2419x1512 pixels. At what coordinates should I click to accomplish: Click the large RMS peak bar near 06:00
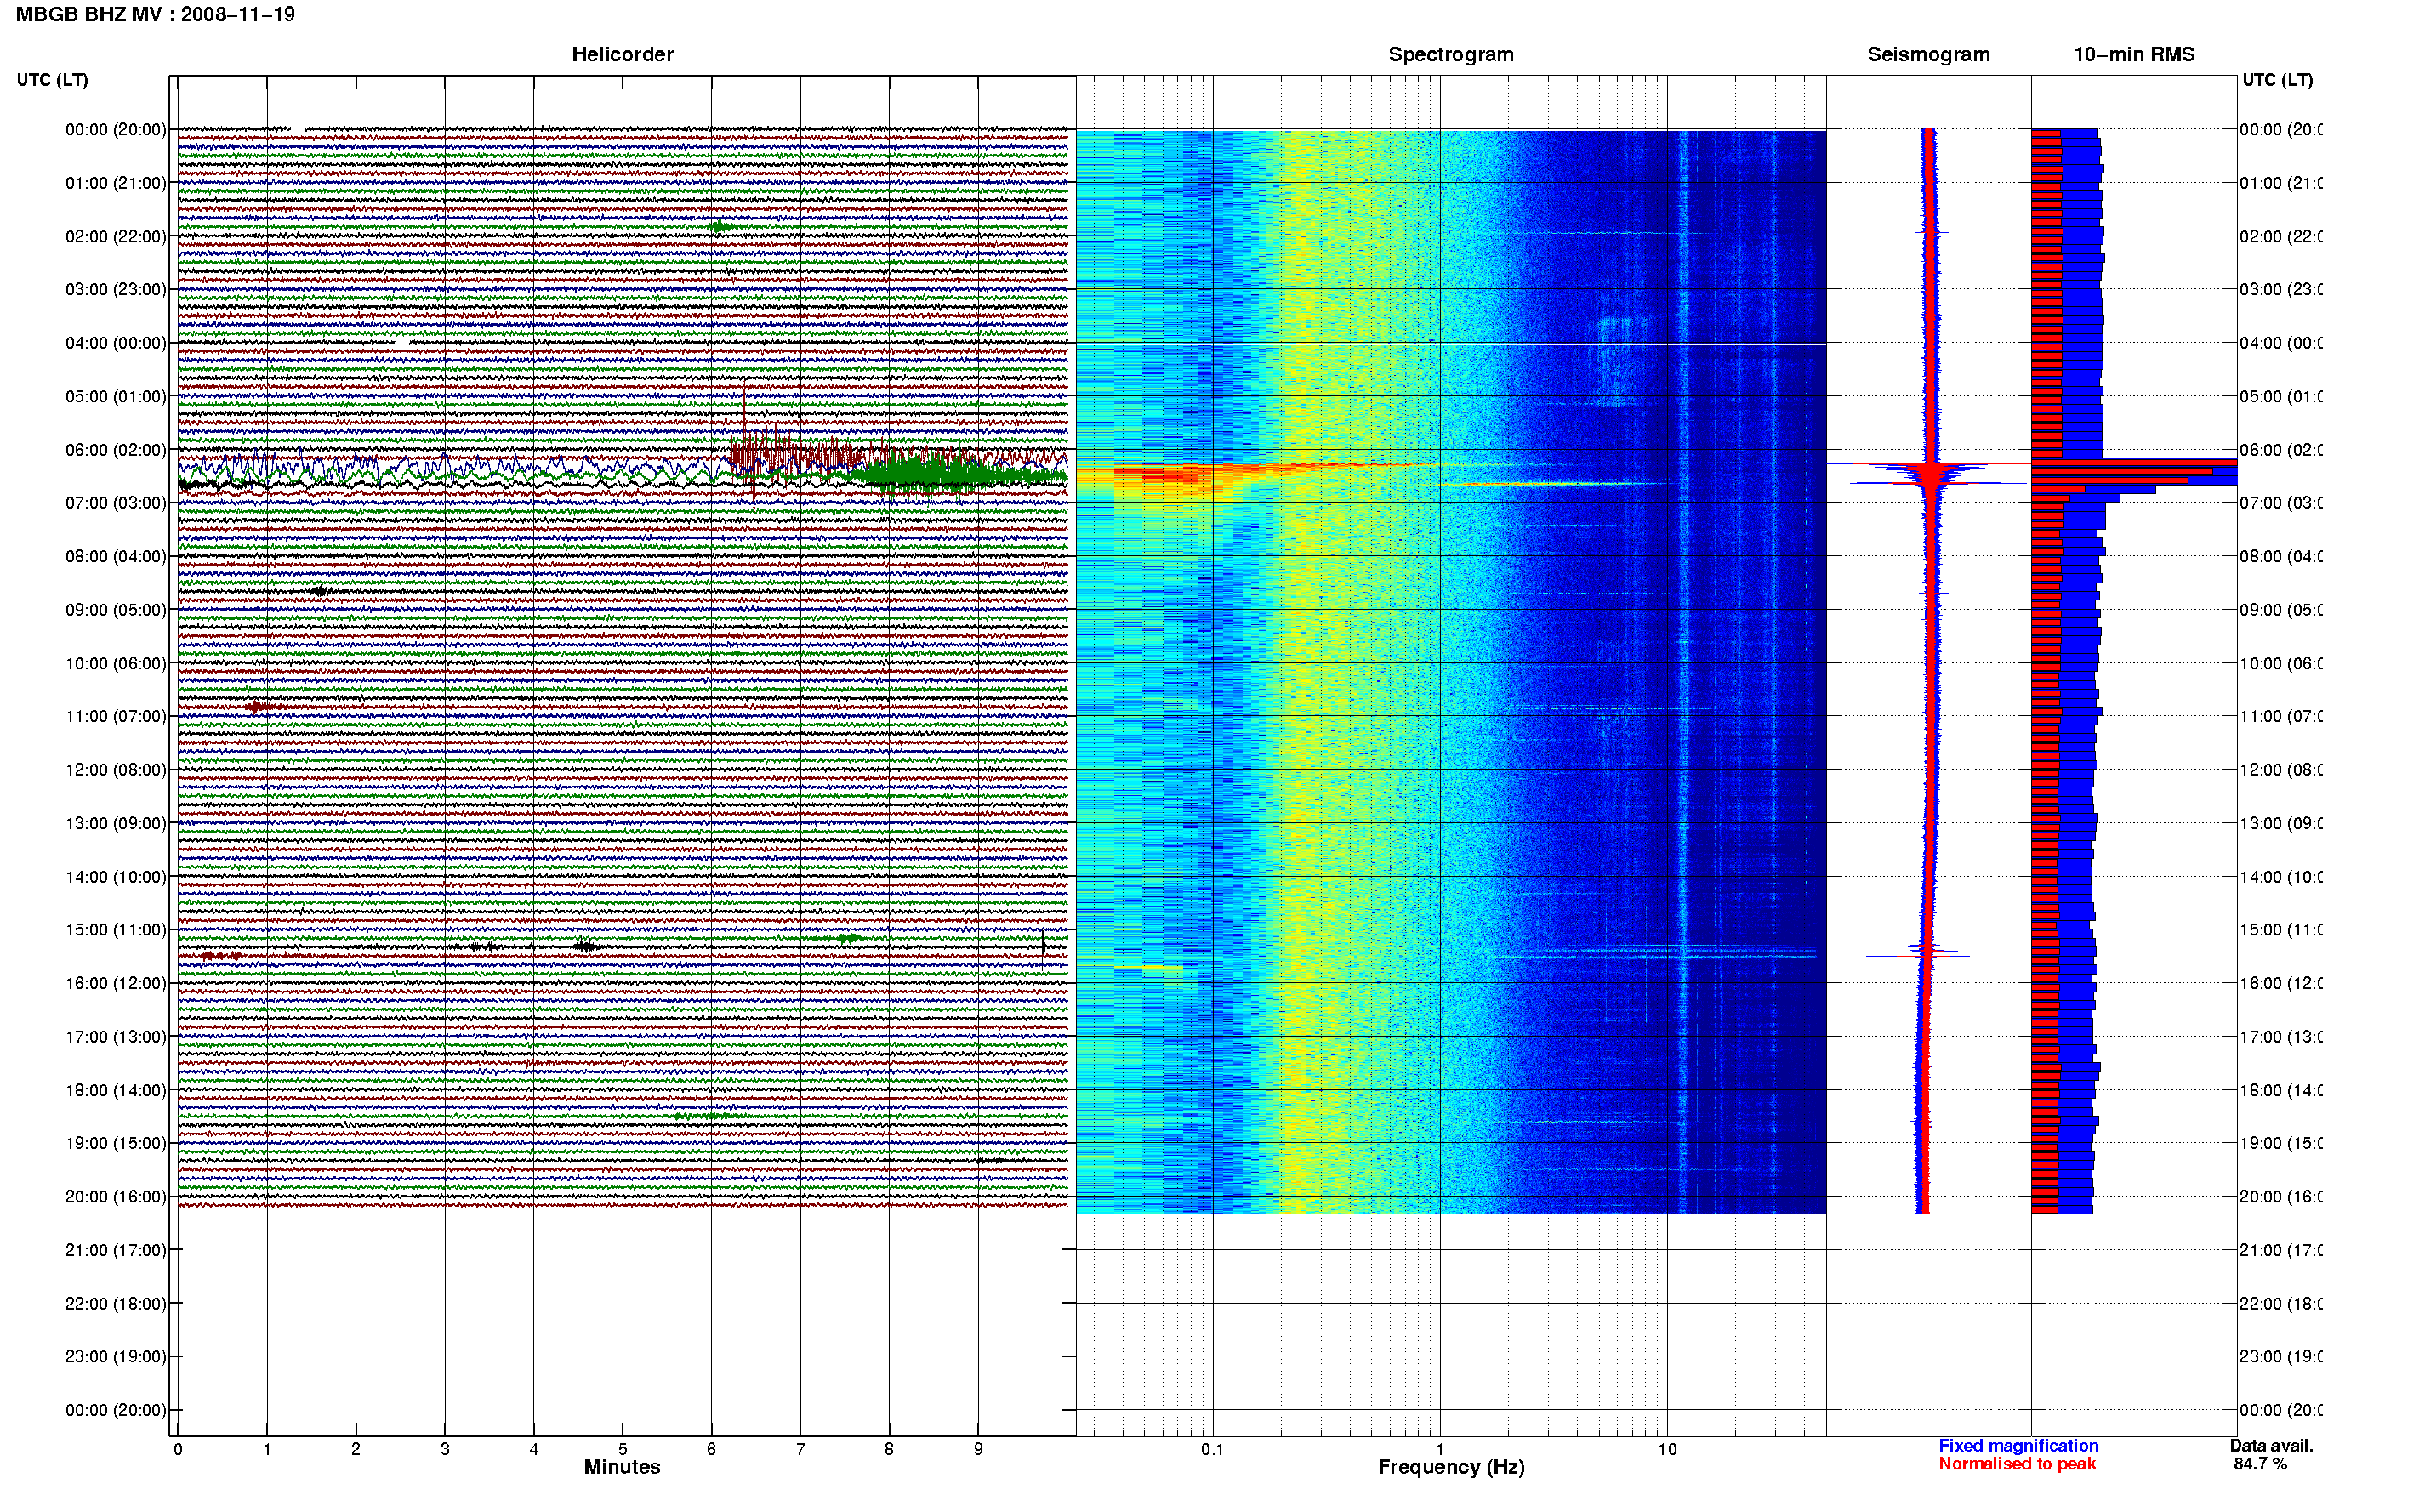click(2134, 472)
